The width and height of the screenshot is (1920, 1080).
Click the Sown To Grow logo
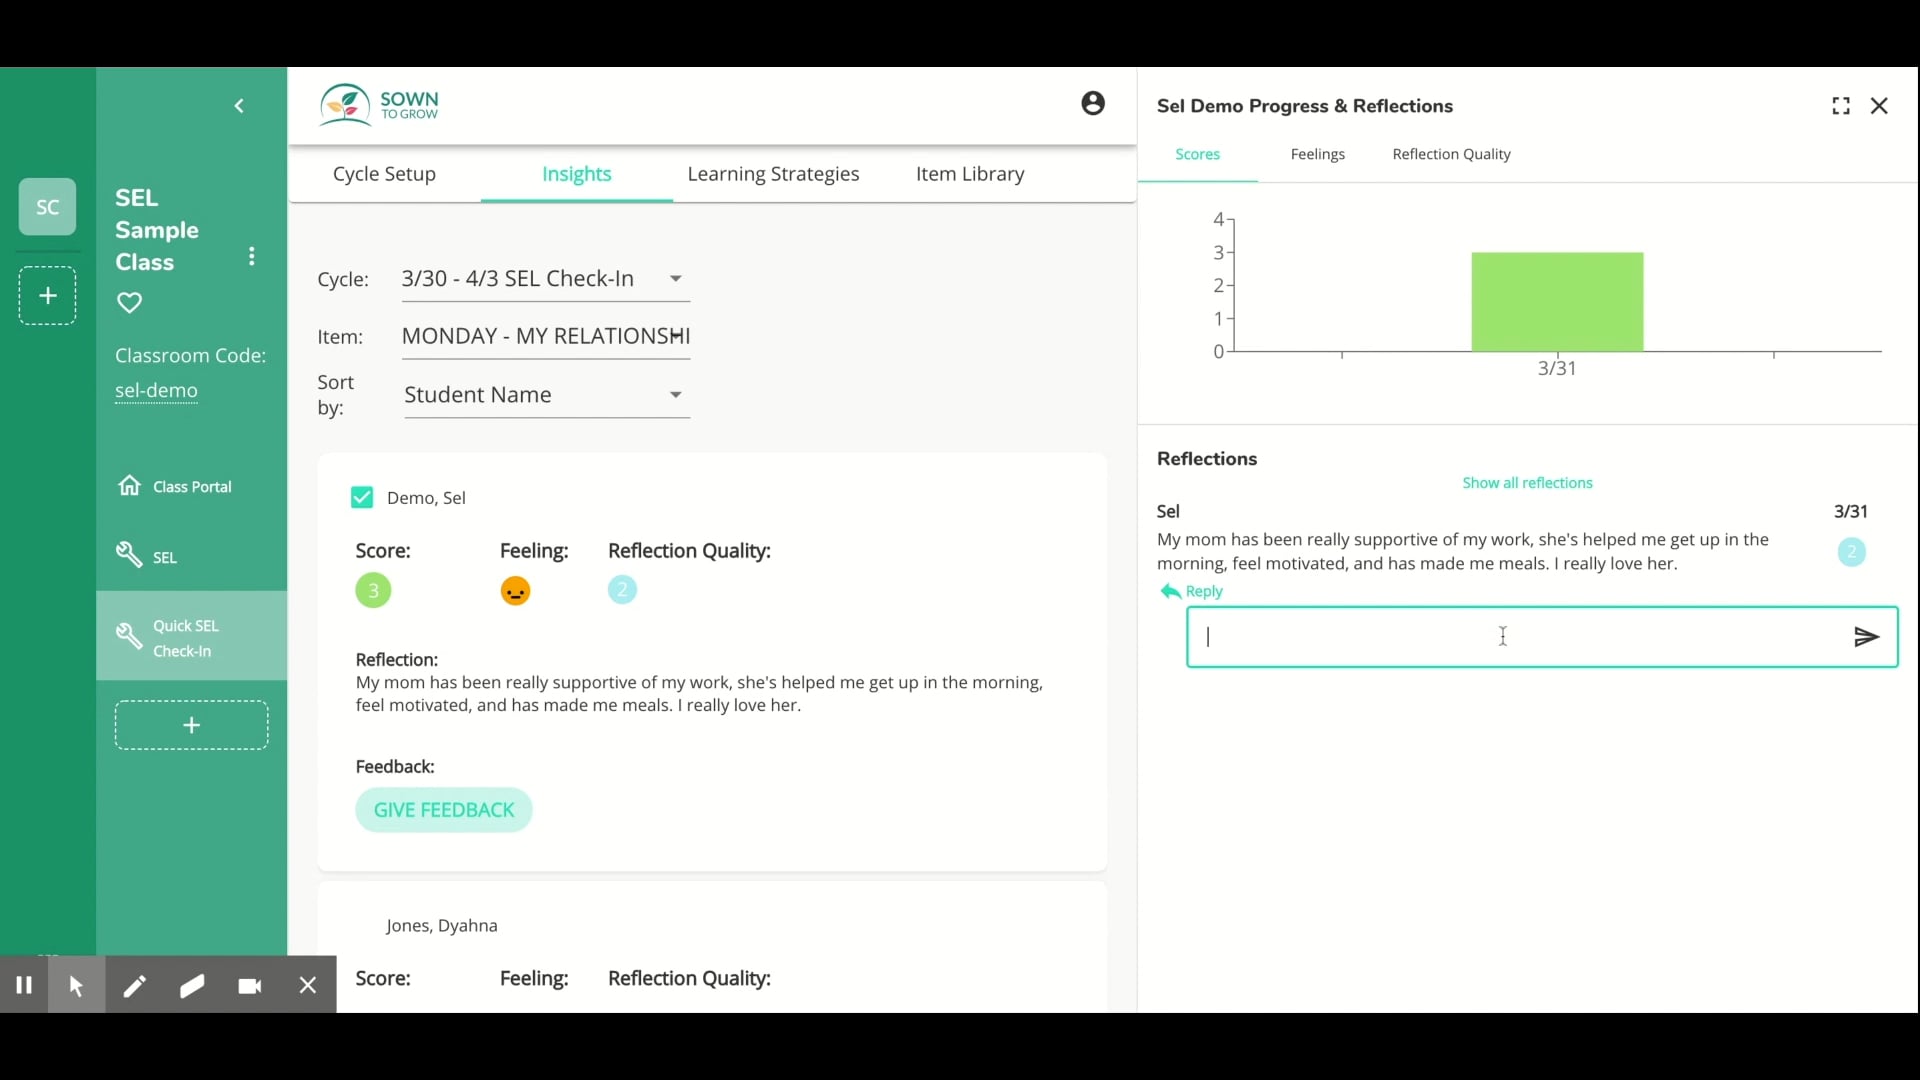380,105
